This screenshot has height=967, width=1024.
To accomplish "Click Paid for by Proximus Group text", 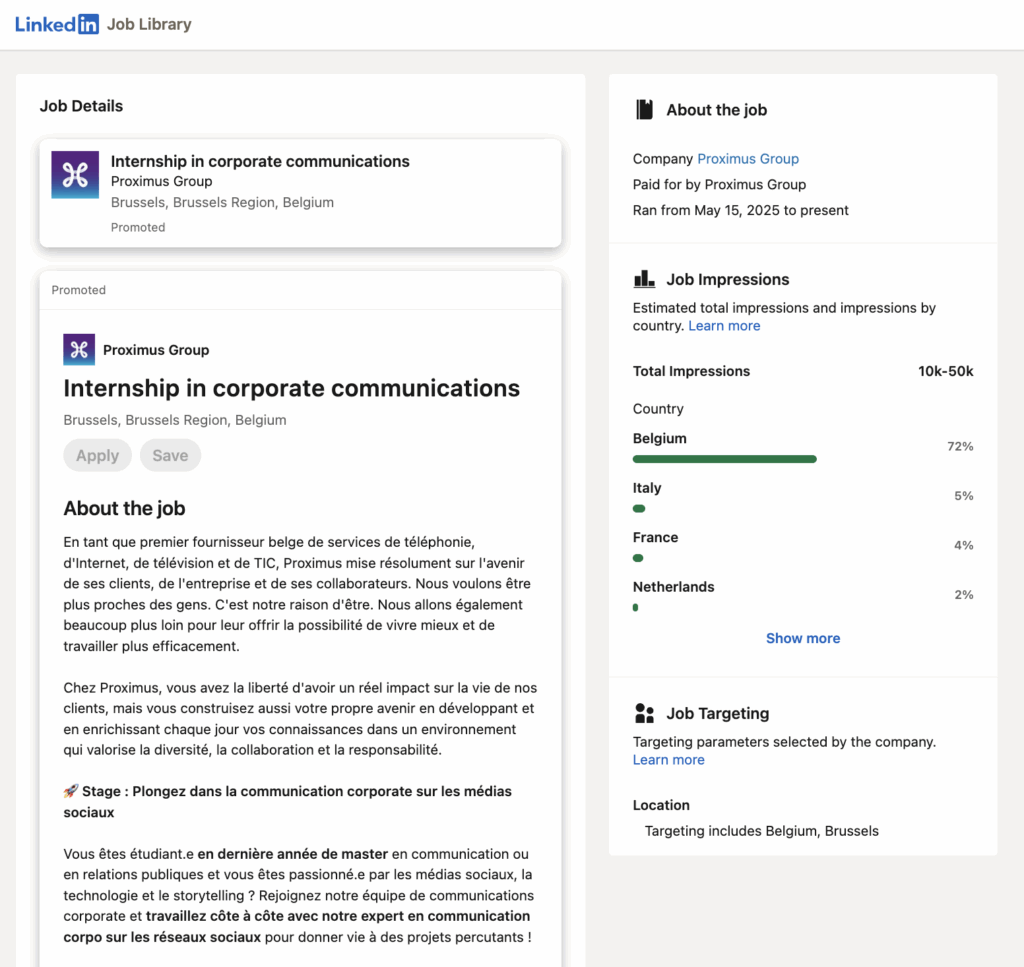I will pyautogui.click(x=719, y=185).
